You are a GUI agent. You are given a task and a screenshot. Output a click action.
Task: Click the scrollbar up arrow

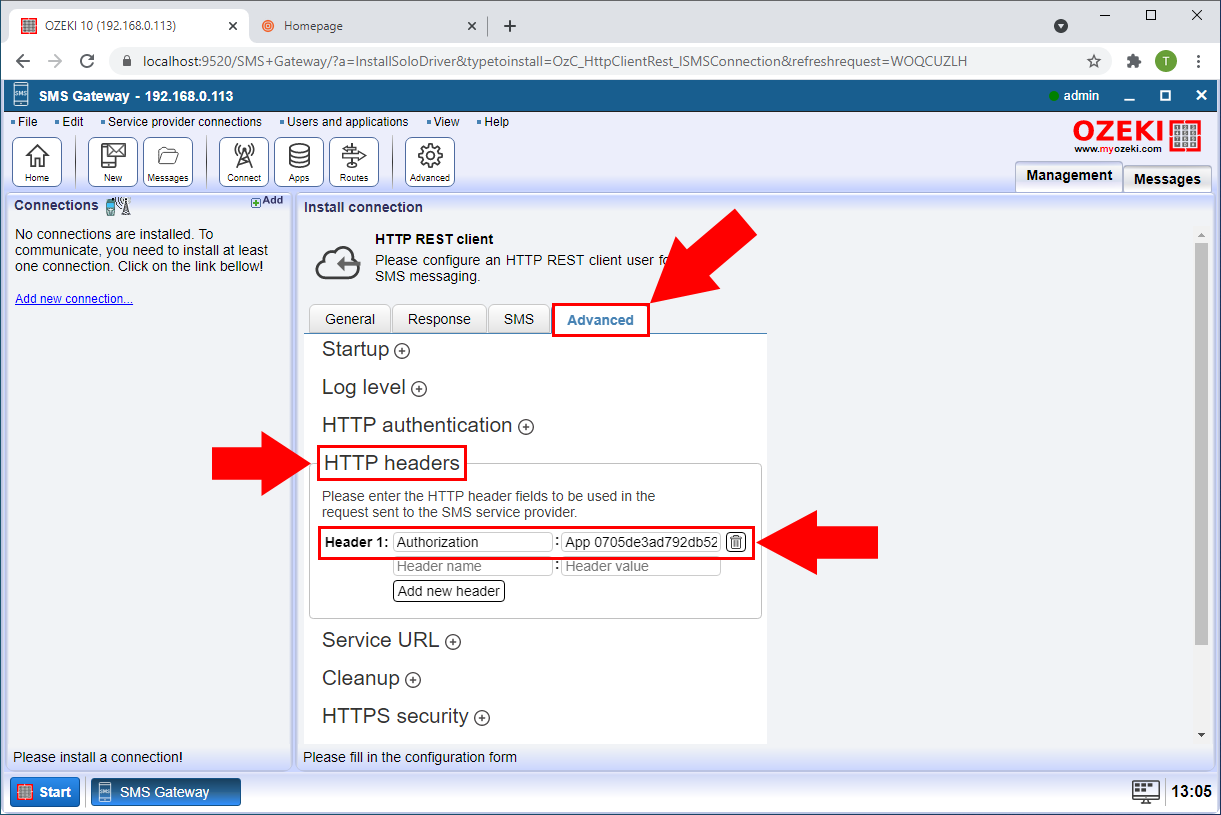[1202, 235]
